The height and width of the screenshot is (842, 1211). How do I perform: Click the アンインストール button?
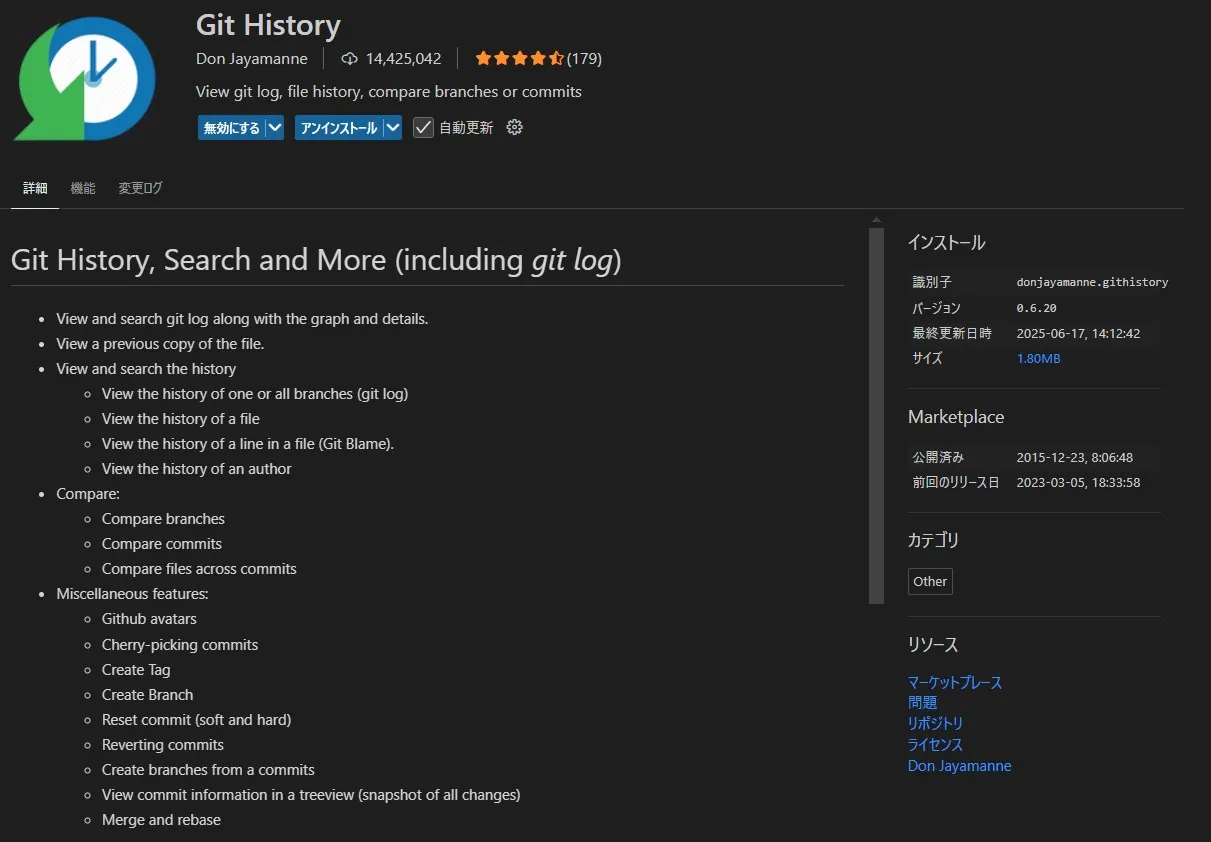pyautogui.click(x=339, y=128)
